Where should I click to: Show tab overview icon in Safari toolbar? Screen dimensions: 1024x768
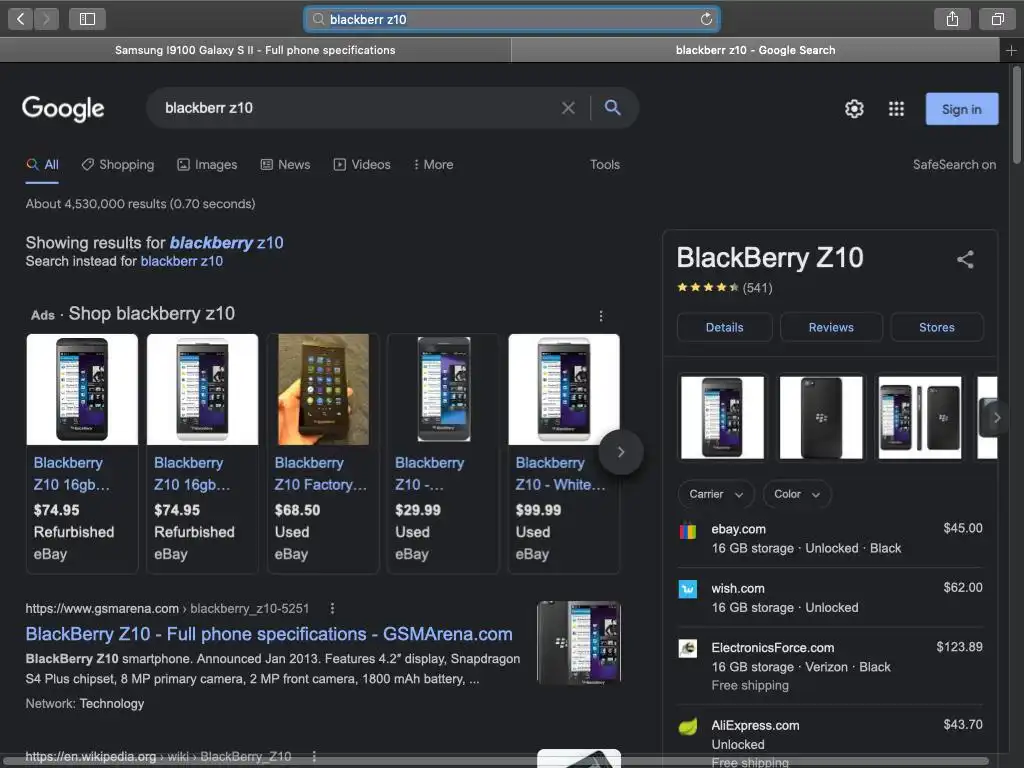tap(997, 19)
